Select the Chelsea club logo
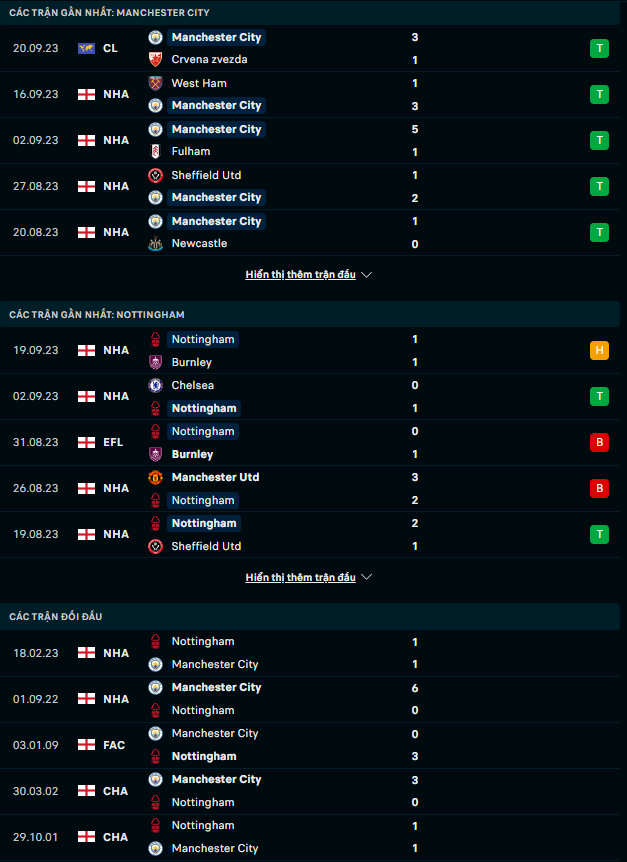Screen dimensions: 627x862 pyautogui.click(x=154, y=385)
